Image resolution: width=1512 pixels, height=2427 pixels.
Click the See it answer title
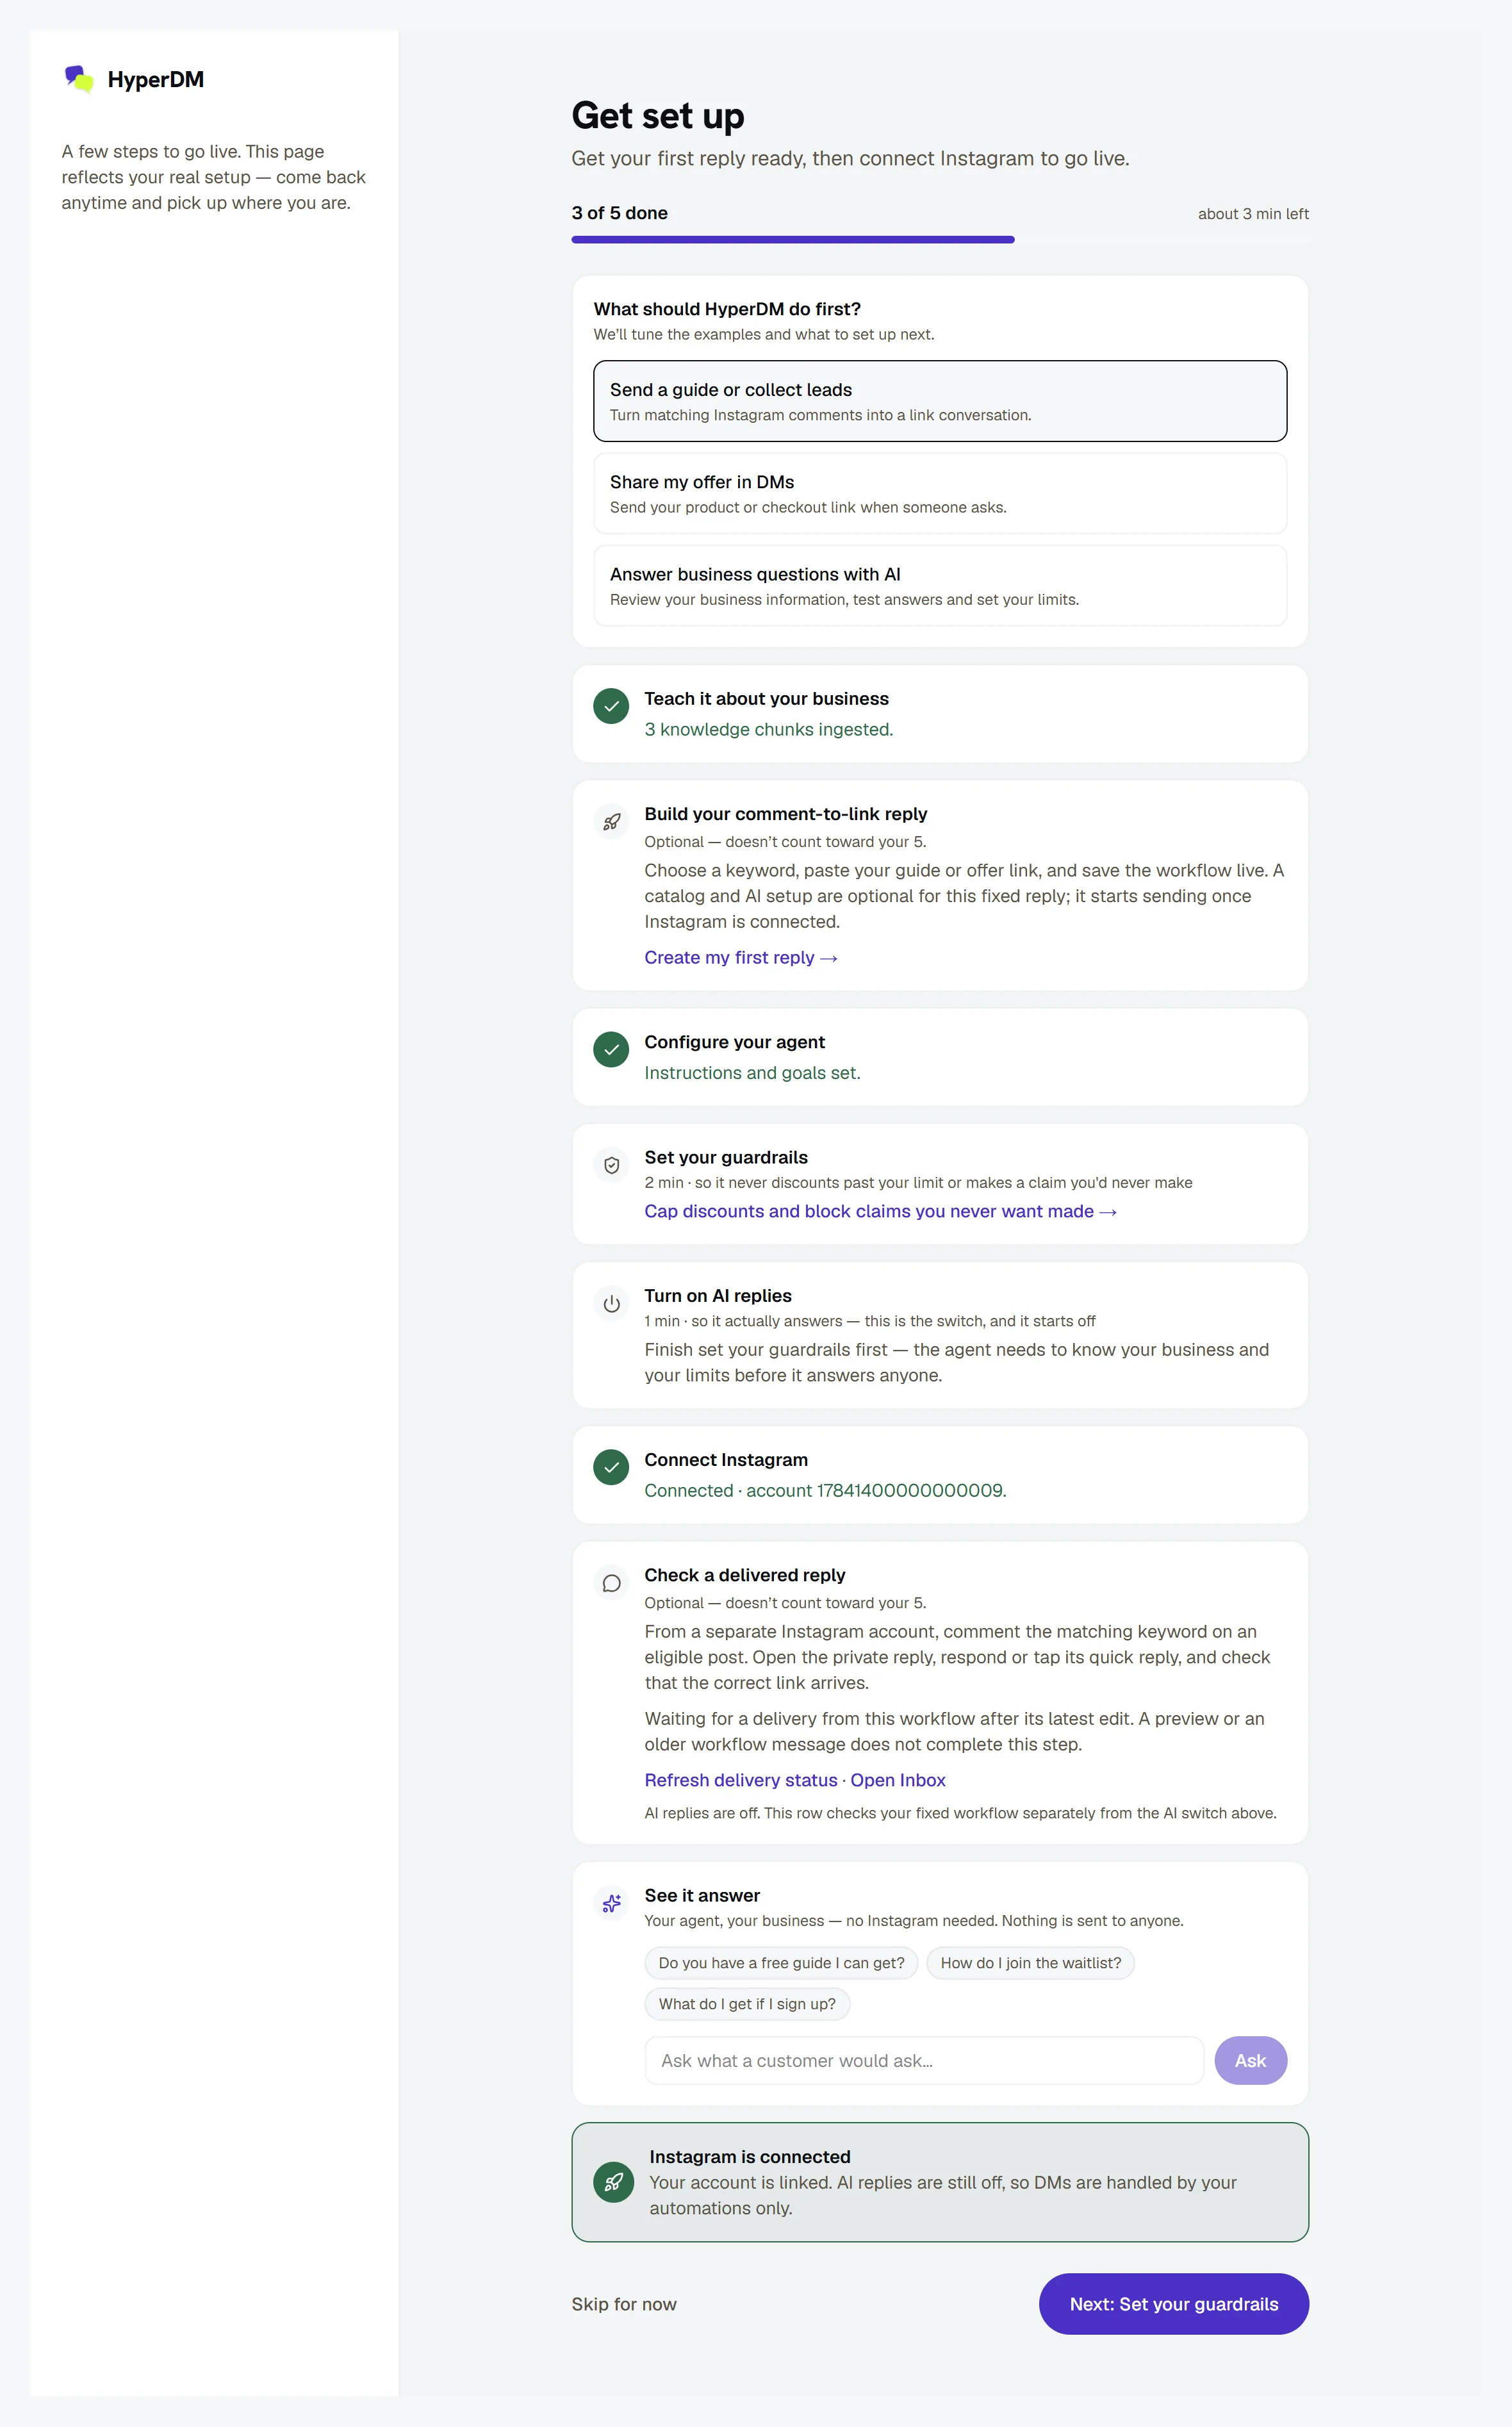(x=702, y=1895)
